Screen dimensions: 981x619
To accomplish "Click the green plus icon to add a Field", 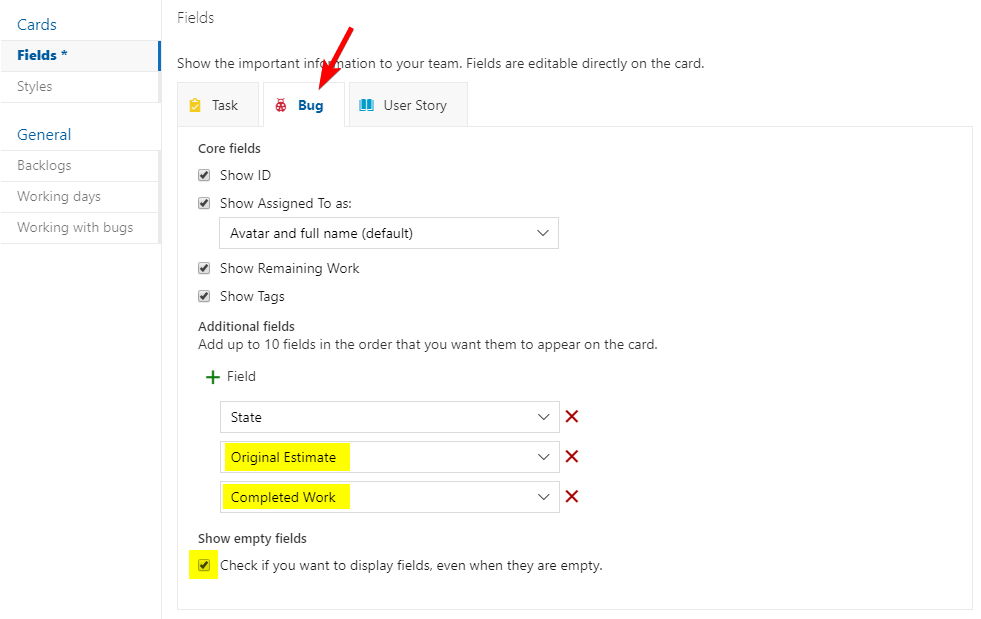I will [211, 376].
